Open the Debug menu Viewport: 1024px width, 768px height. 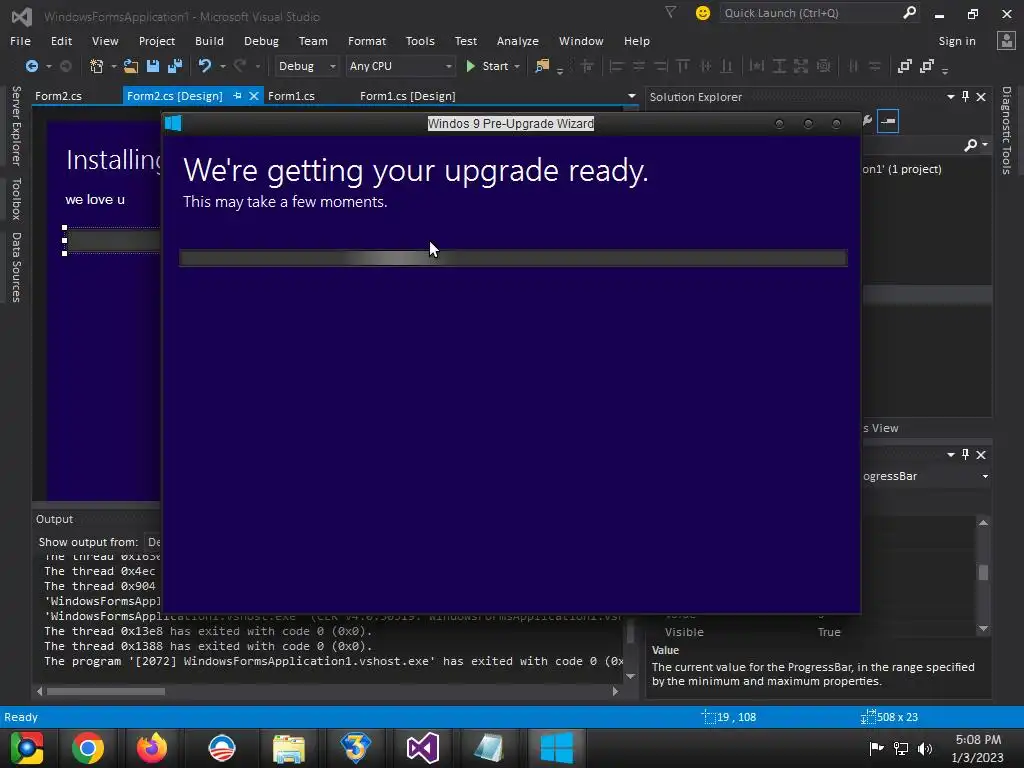261,40
